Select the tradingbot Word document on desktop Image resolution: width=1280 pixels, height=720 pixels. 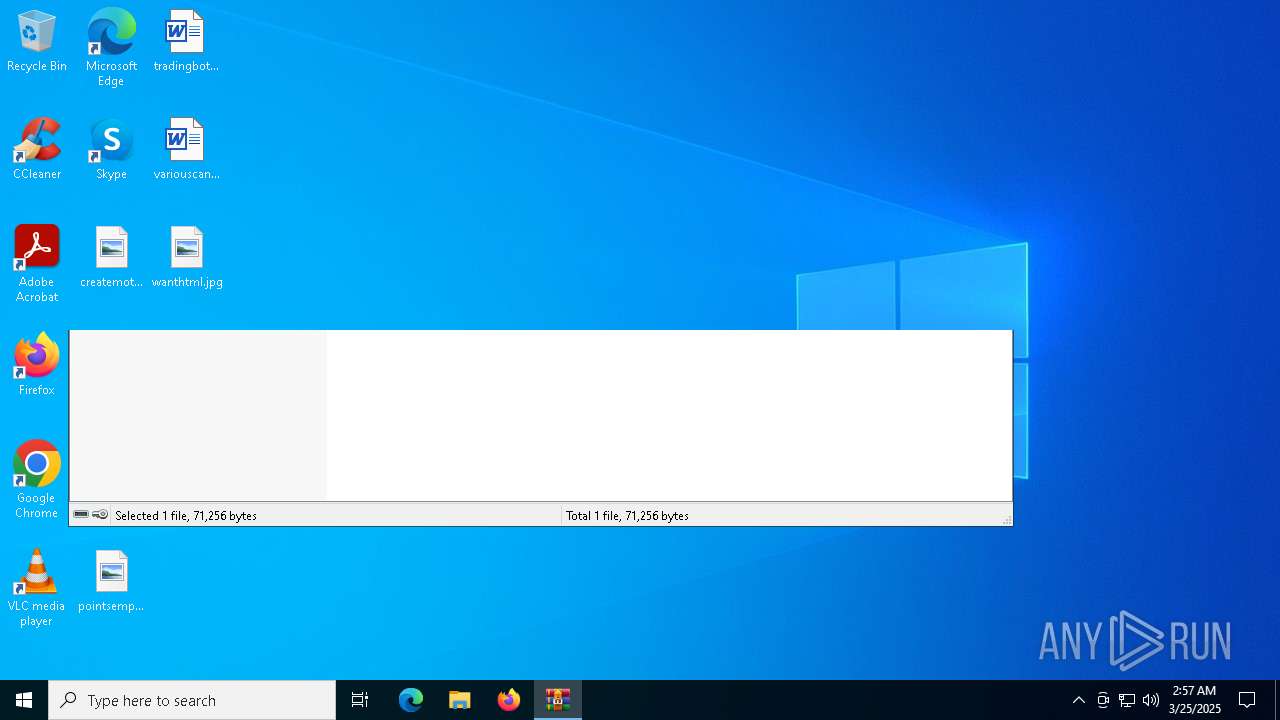pos(186,42)
